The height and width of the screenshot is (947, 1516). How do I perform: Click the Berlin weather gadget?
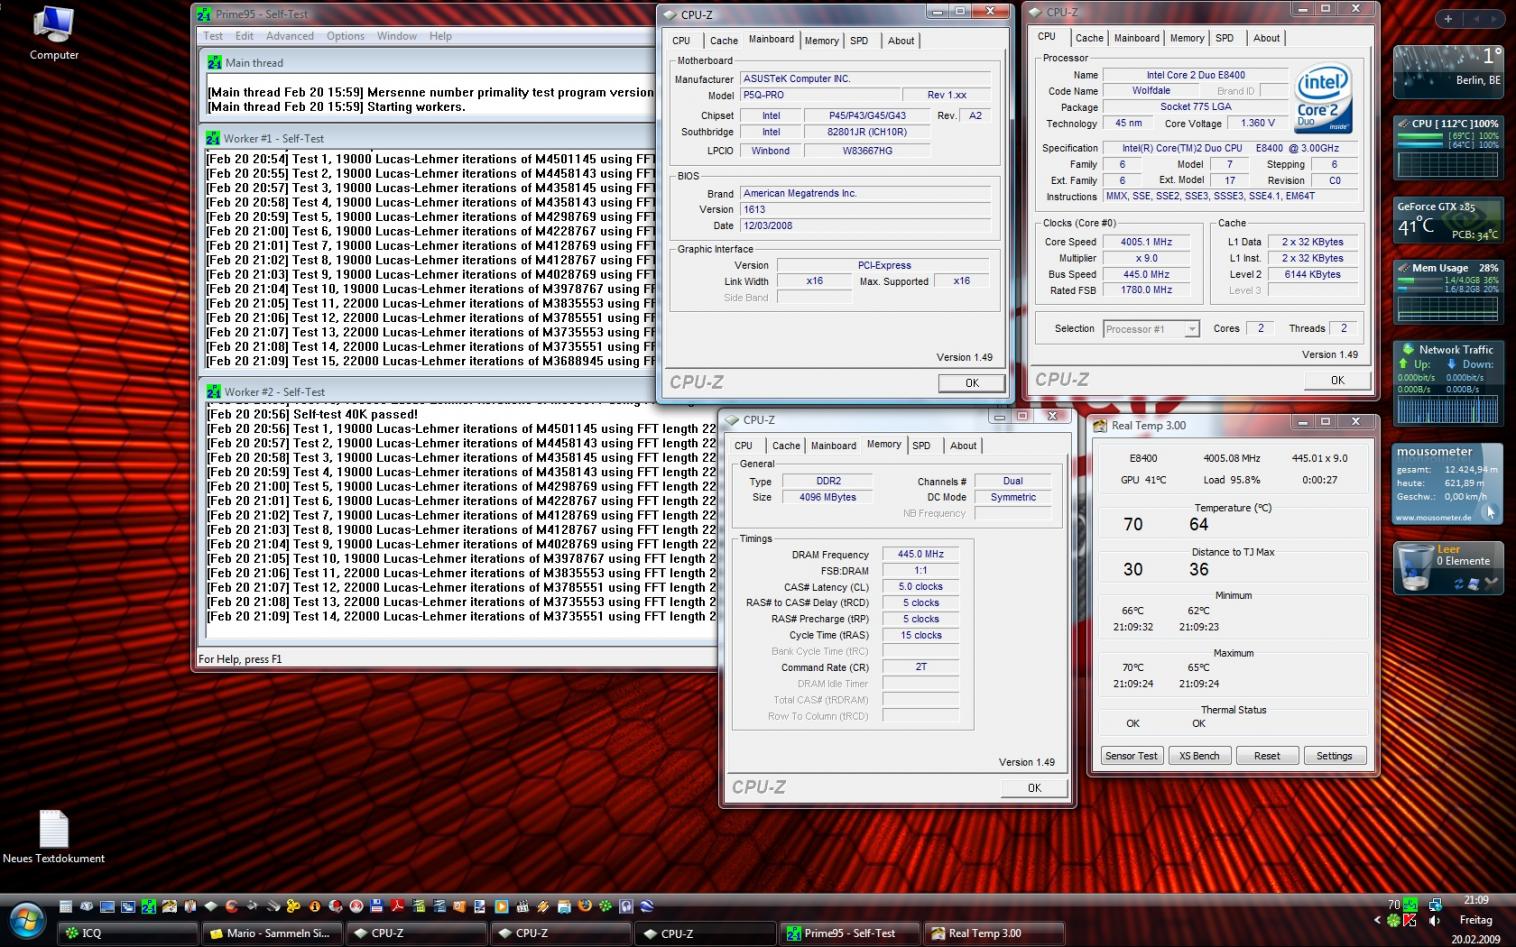[1448, 71]
